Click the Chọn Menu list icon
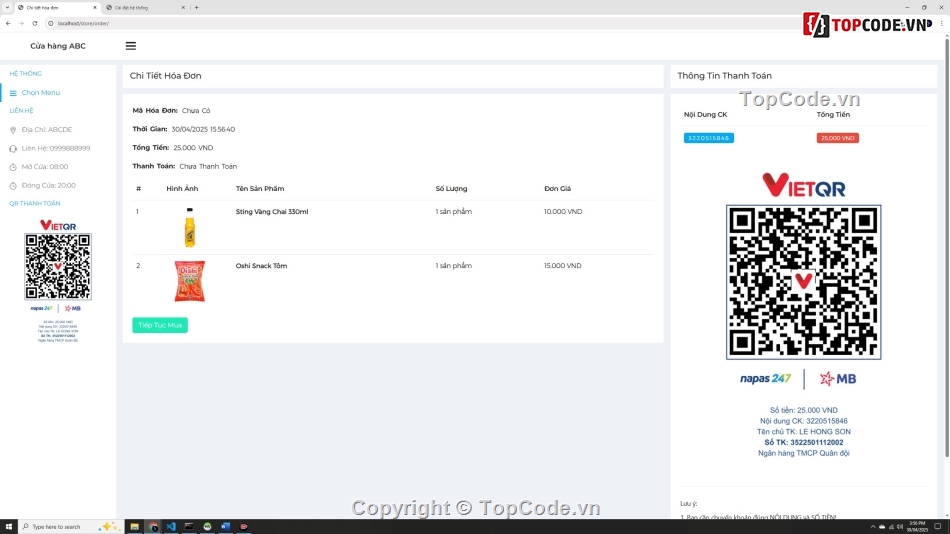Image resolution: width=950 pixels, height=534 pixels. (x=13, y=93)
